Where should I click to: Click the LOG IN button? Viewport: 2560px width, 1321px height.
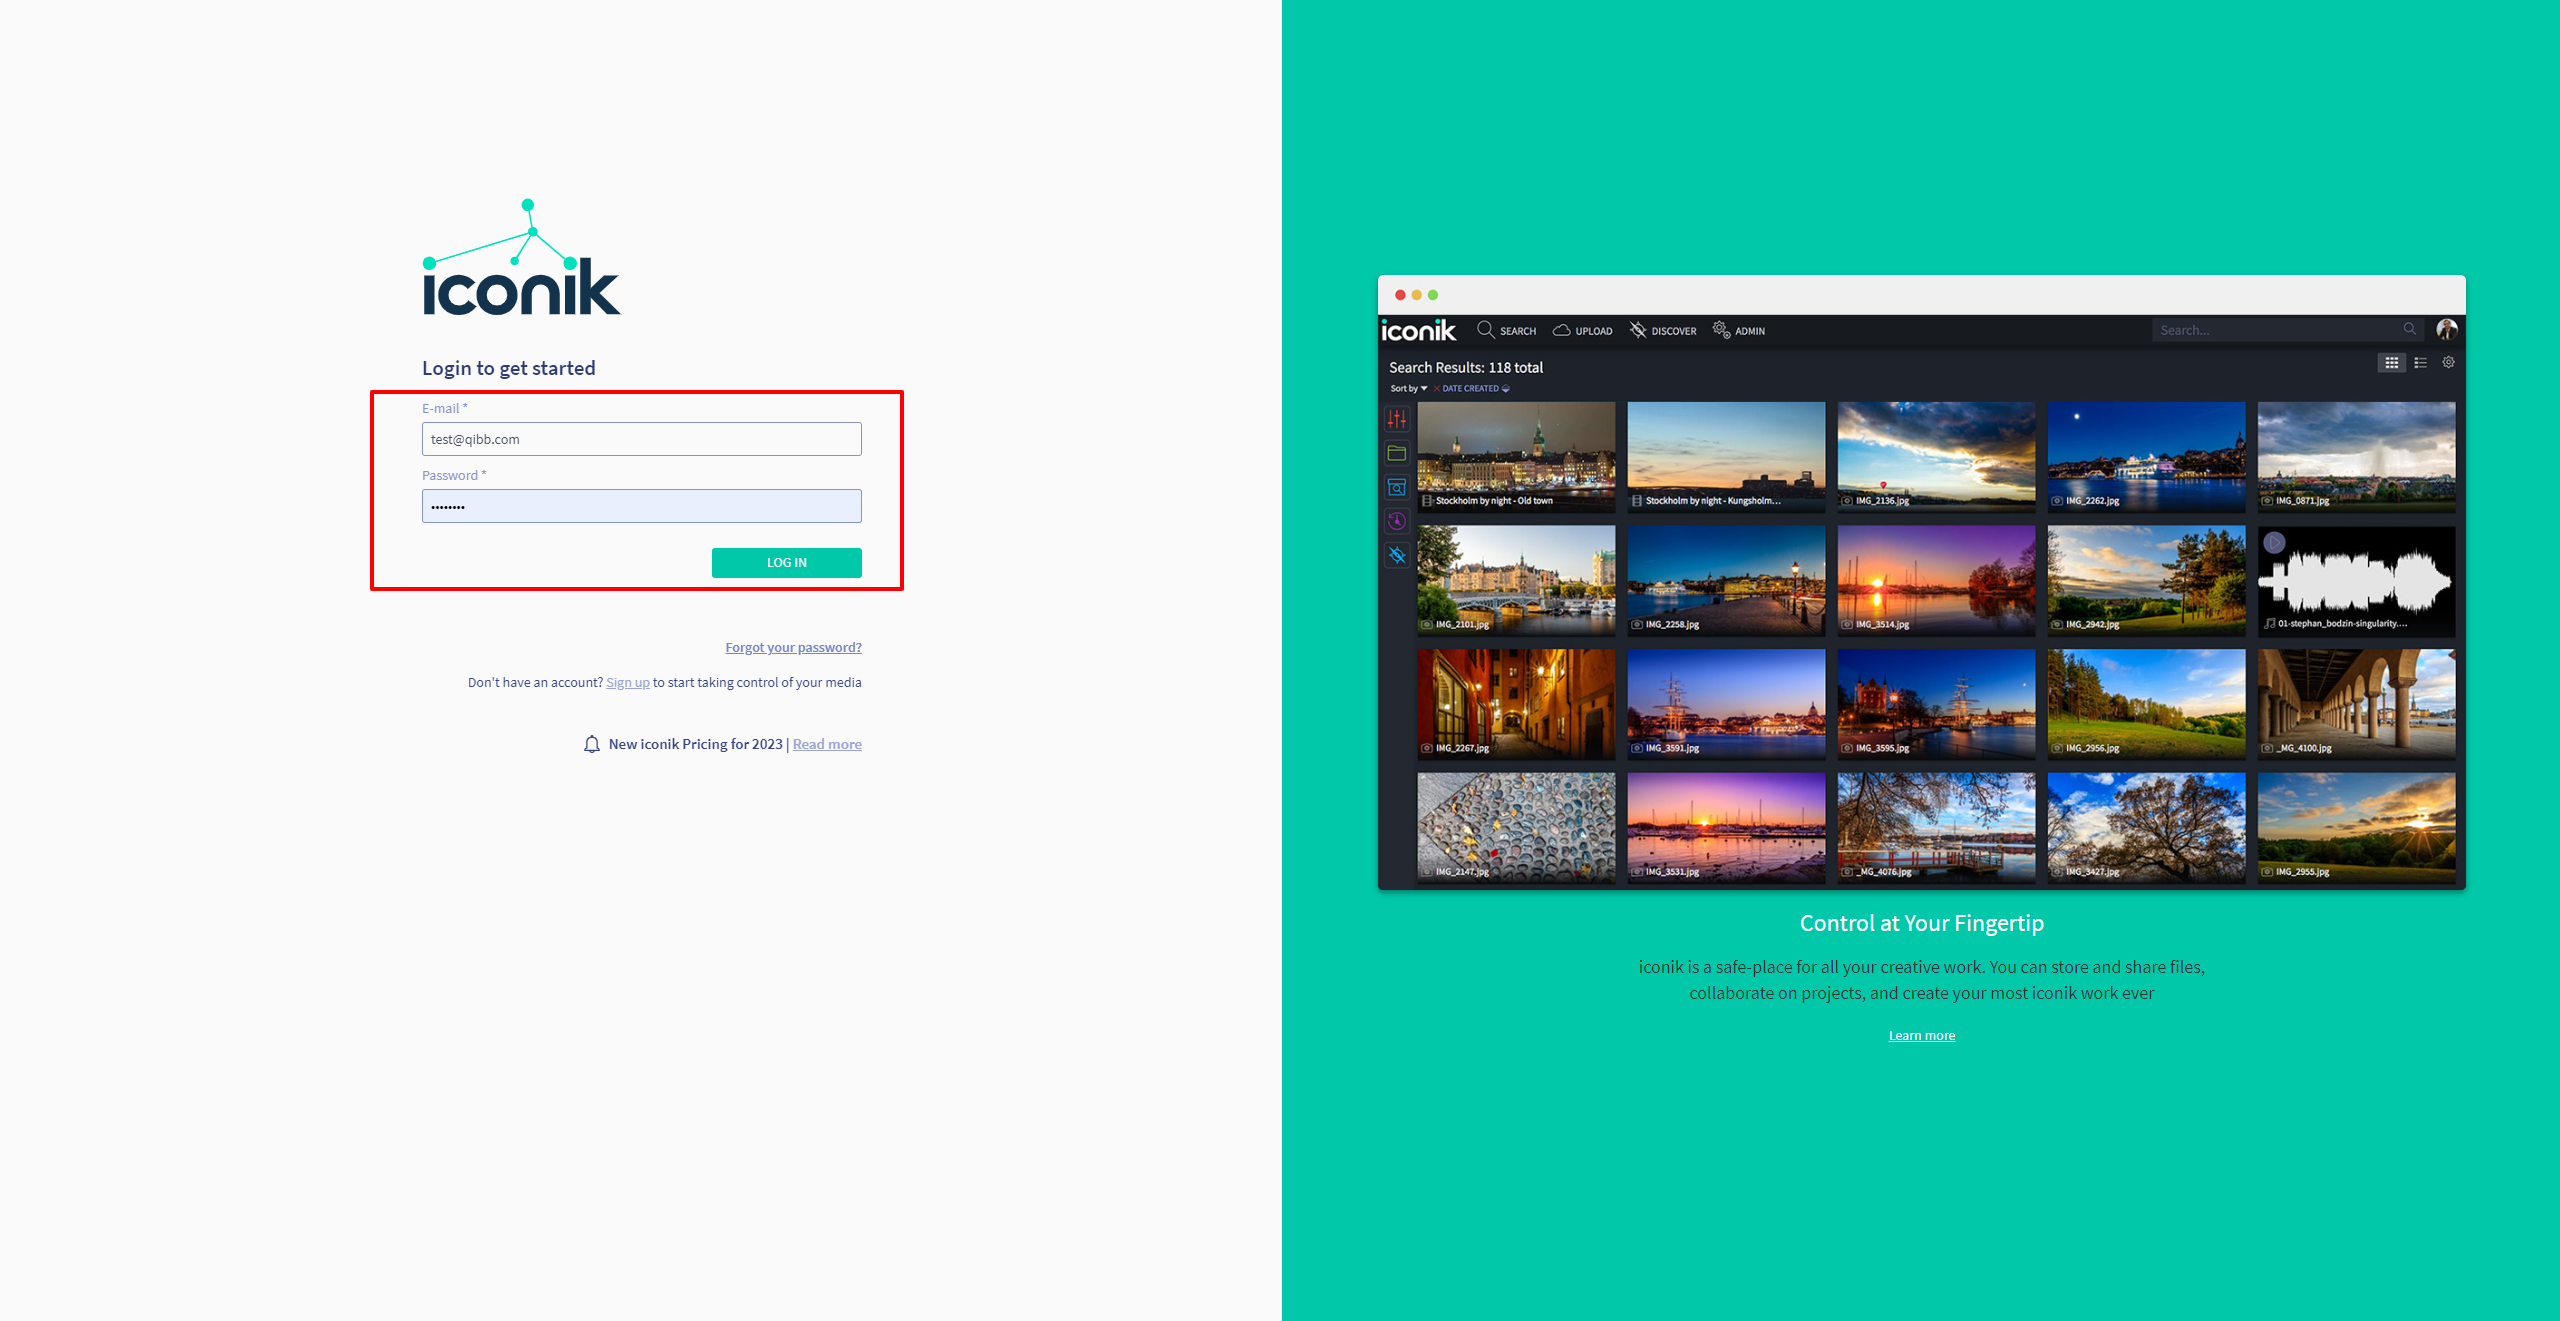(786, 563)
